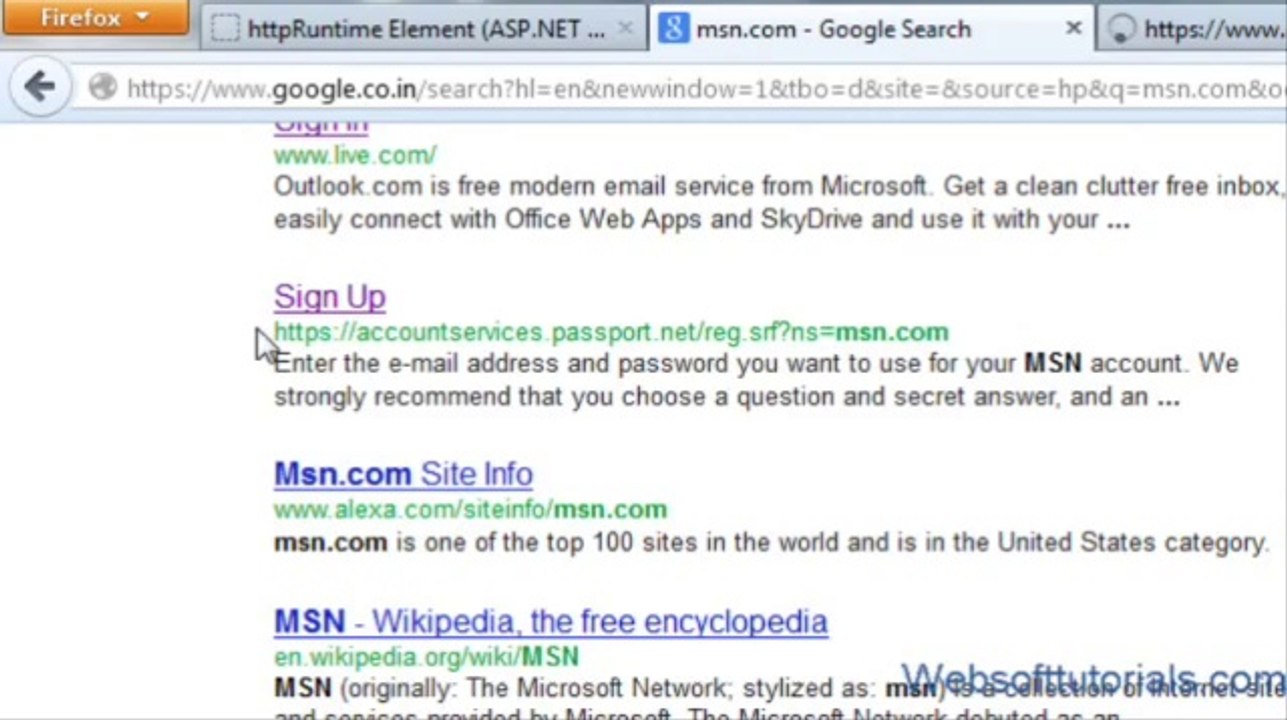The image size is (1287, 720).
Task: Open the Firefox application menu
Action: coord(94,18)
